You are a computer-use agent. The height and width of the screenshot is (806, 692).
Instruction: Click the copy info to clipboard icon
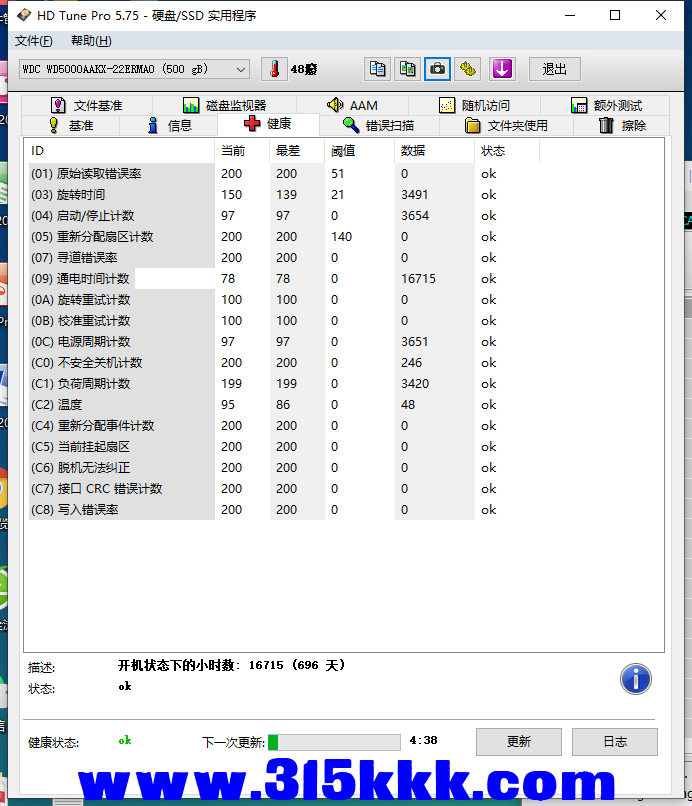pyautogui.click(x=377, y=69)
